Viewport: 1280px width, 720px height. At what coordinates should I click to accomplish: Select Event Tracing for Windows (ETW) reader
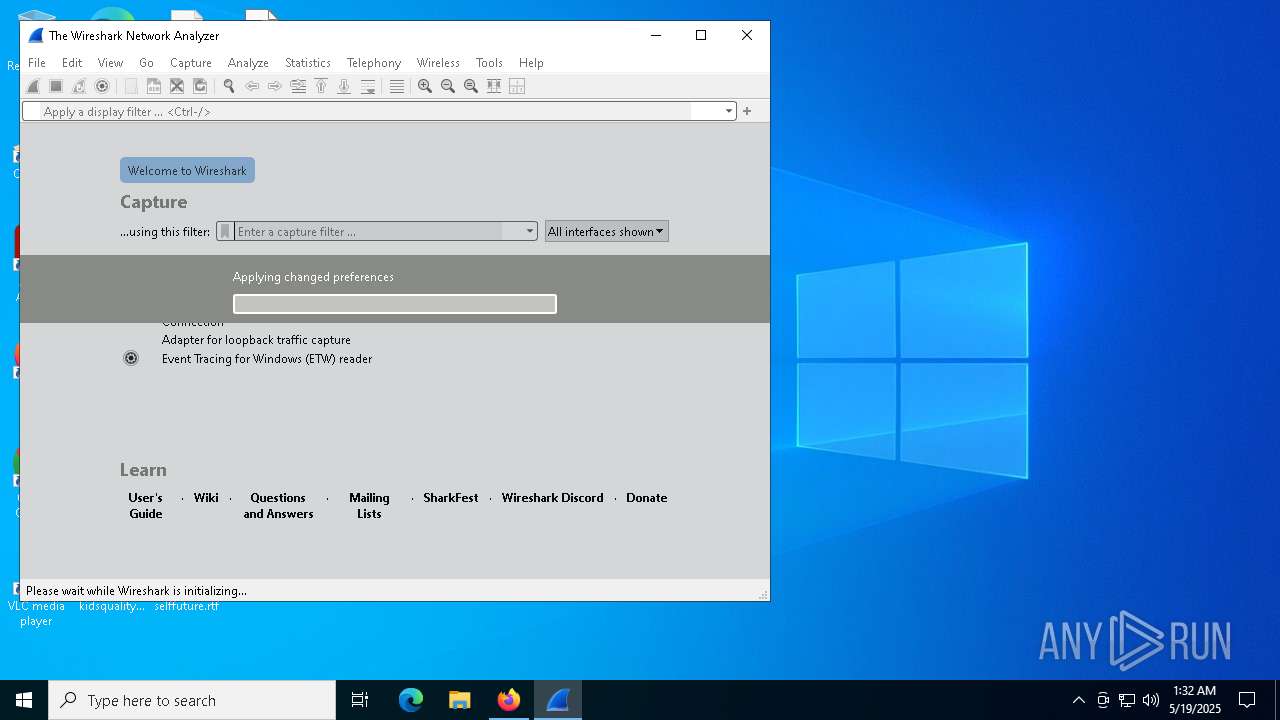267,359
